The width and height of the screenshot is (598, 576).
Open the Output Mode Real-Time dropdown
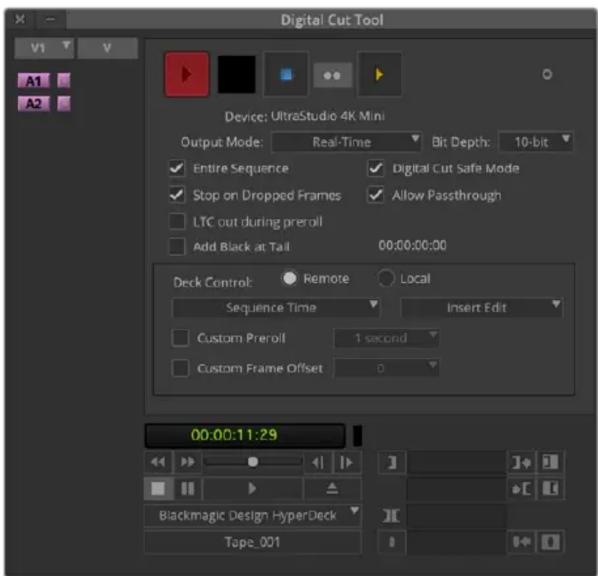[346, 142]
